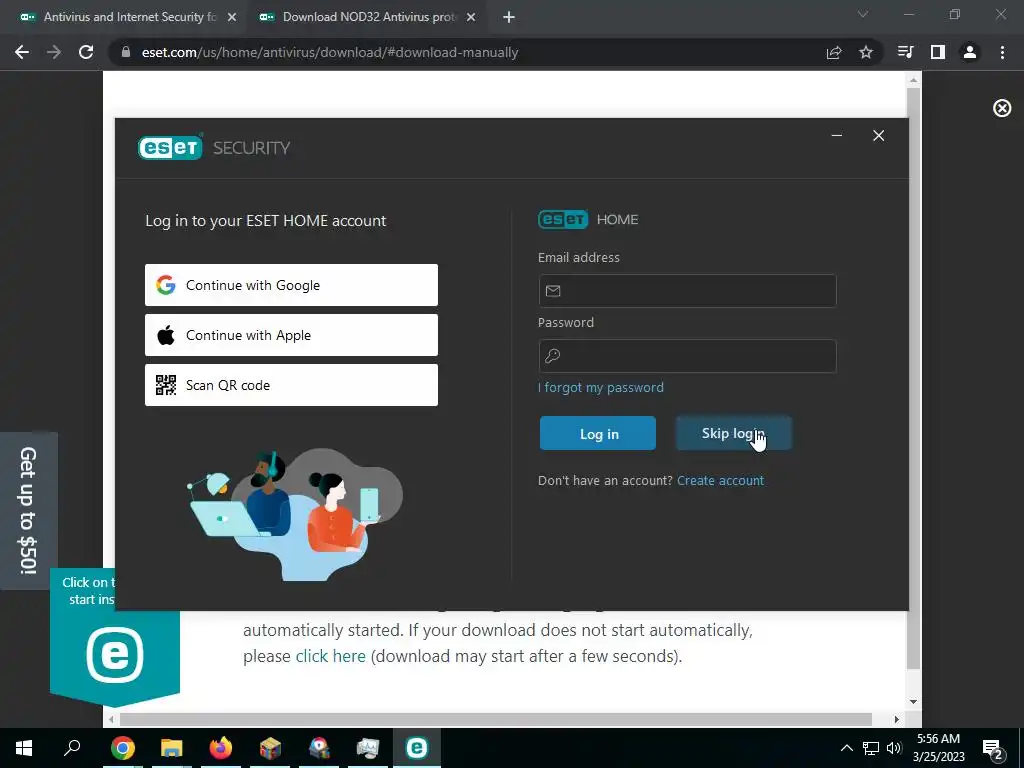
Task: Click horizontal scrollbar right arrow
Action: click(897, 719)
